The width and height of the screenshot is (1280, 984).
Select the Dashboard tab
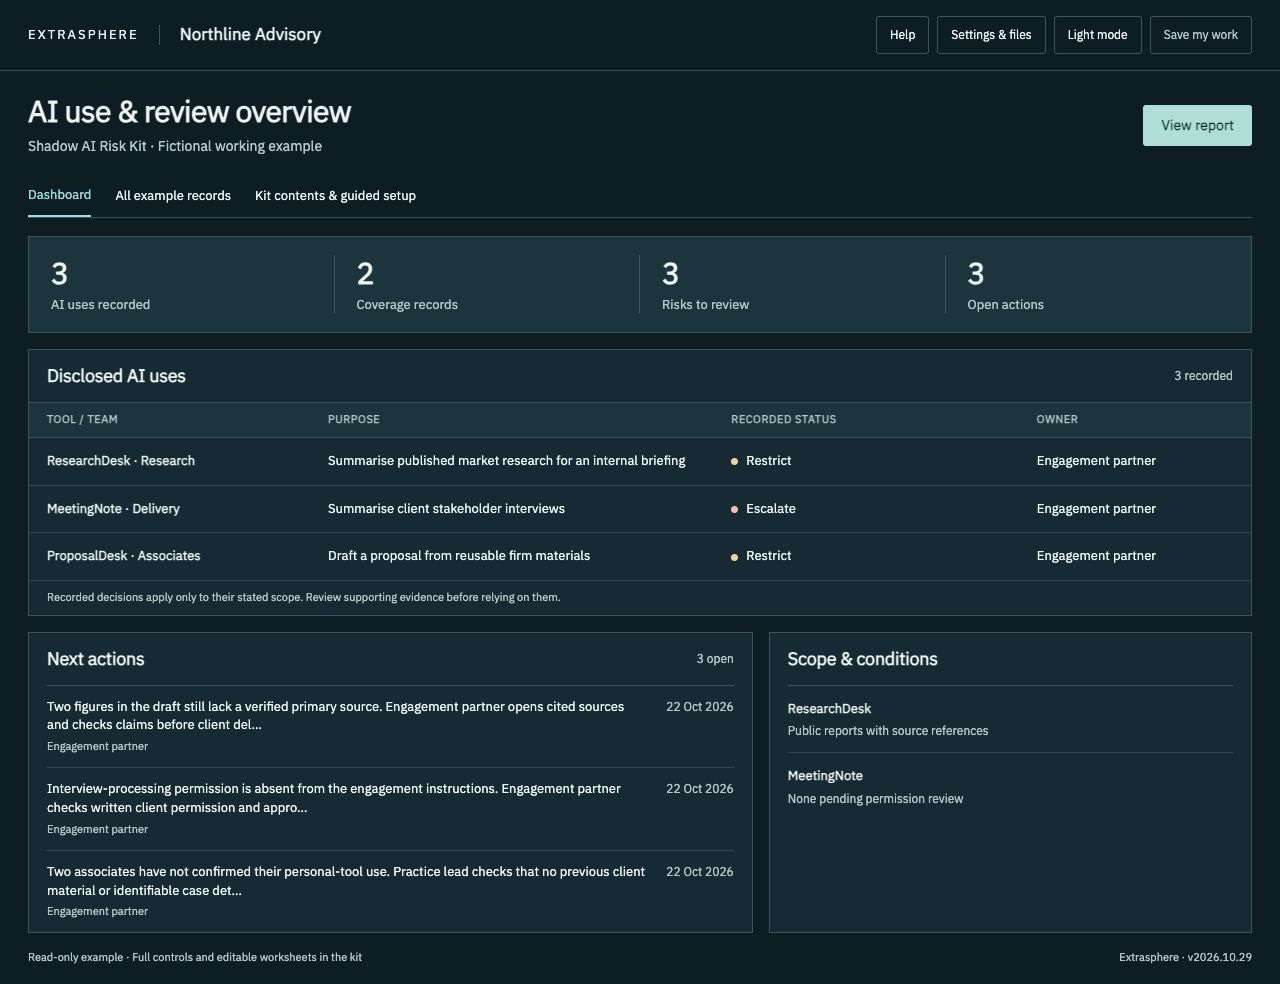(59, 195)
